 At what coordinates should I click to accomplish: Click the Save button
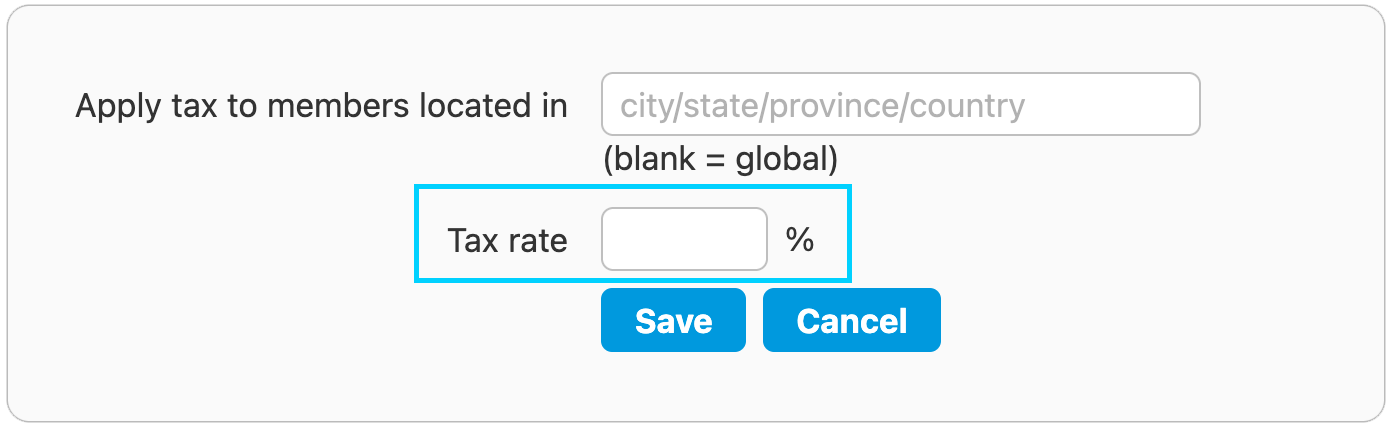(673, 320)
